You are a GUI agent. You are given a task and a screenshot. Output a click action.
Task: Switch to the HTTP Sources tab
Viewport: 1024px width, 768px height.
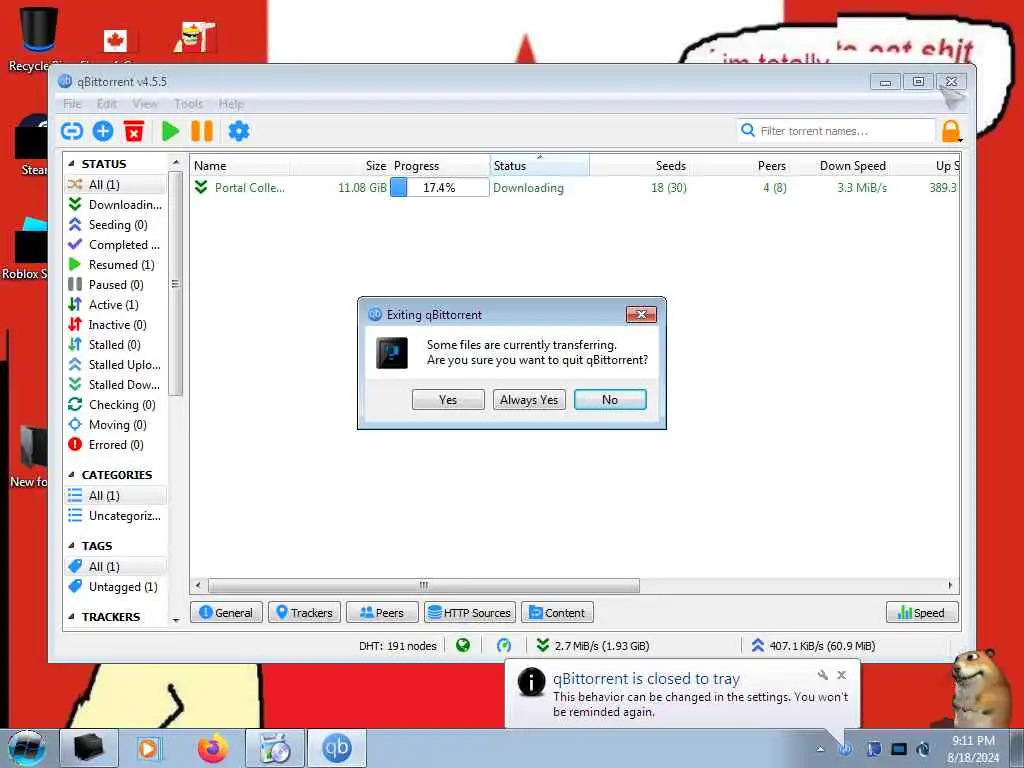(x=470, y=613)
